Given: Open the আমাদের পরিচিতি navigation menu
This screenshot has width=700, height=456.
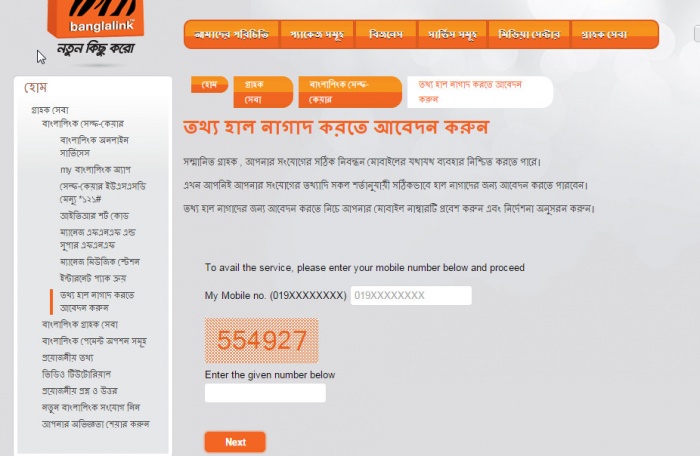Looking at the screenshot, I should 232,34.
